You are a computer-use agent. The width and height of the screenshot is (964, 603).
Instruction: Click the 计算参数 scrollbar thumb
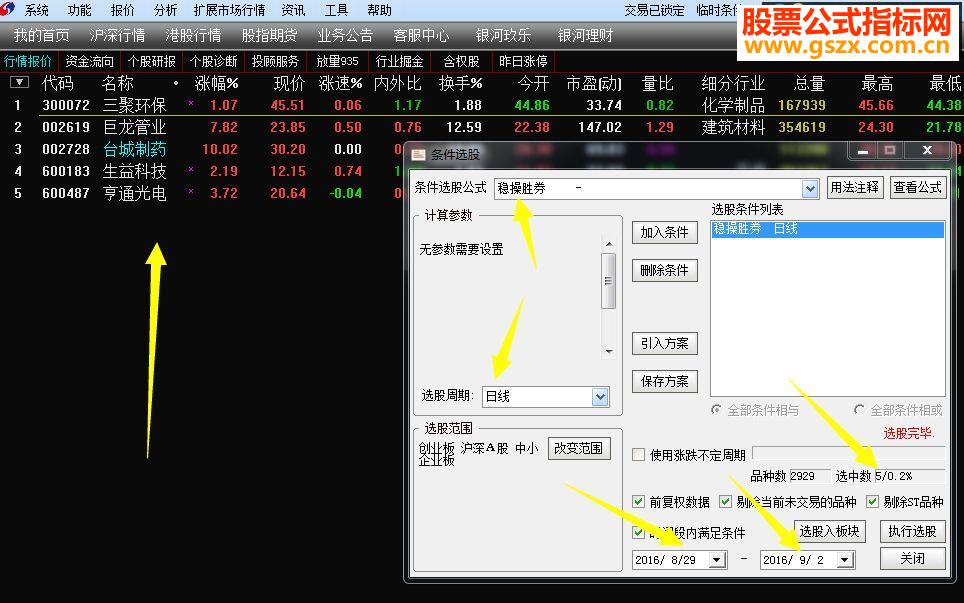click(609, 281)
